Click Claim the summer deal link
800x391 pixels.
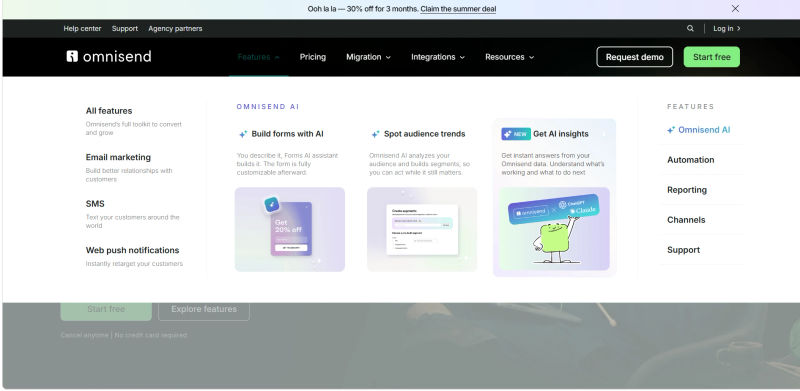coord(458,9)
